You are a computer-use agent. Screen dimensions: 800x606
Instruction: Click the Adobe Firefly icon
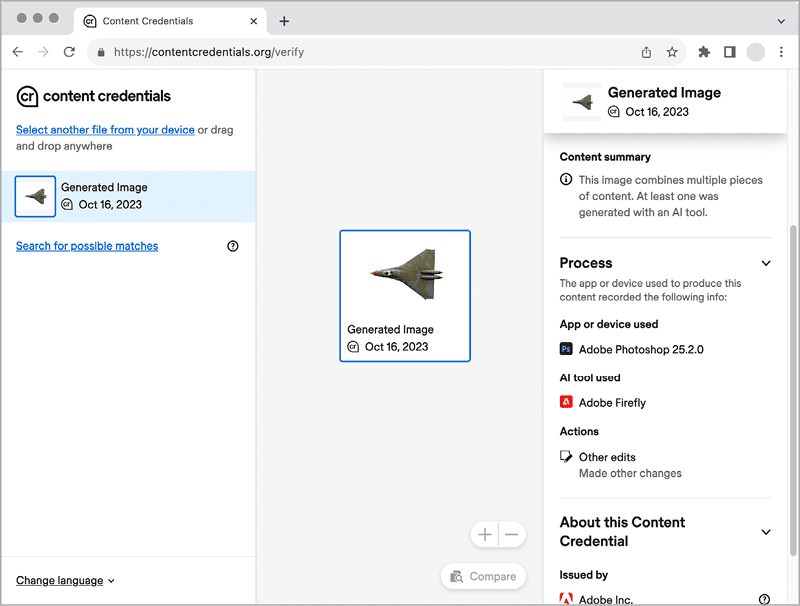point(566,402)
